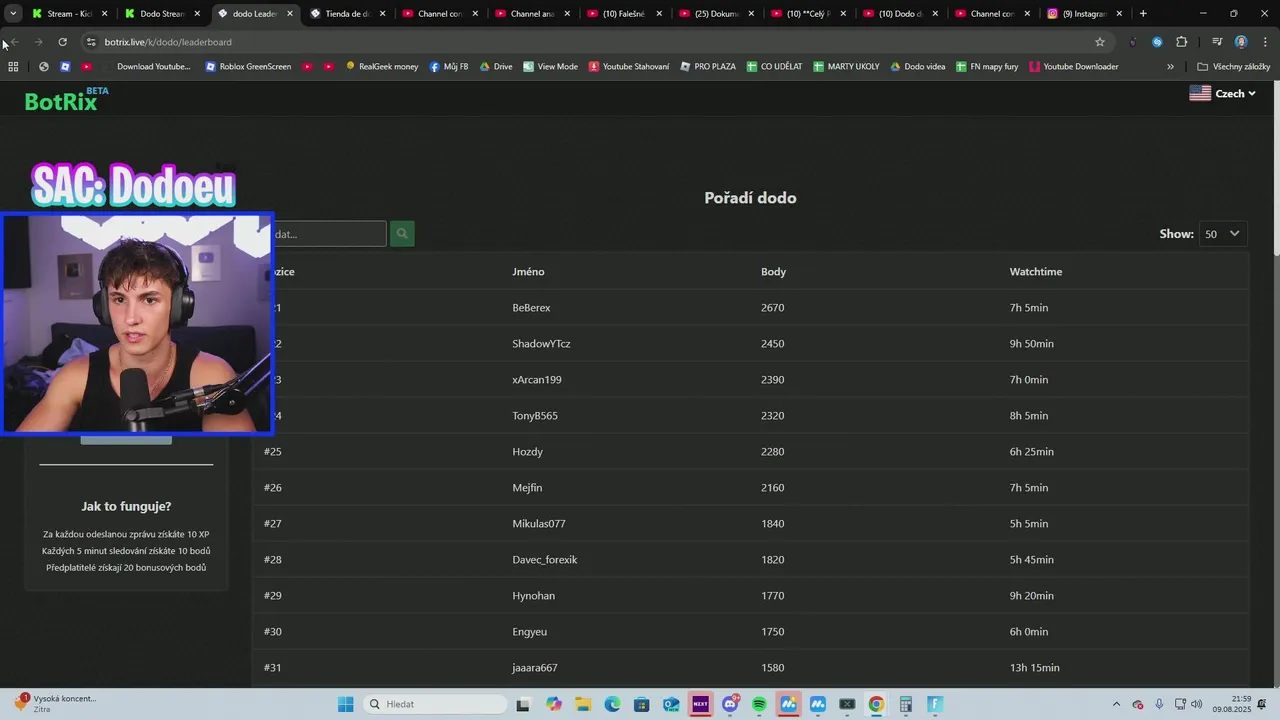Image resolution: width=1280 pixels, height=720 pixels.
Task: Switch to the (9) Instagram tab
Action: click(x=1085, y=14)
